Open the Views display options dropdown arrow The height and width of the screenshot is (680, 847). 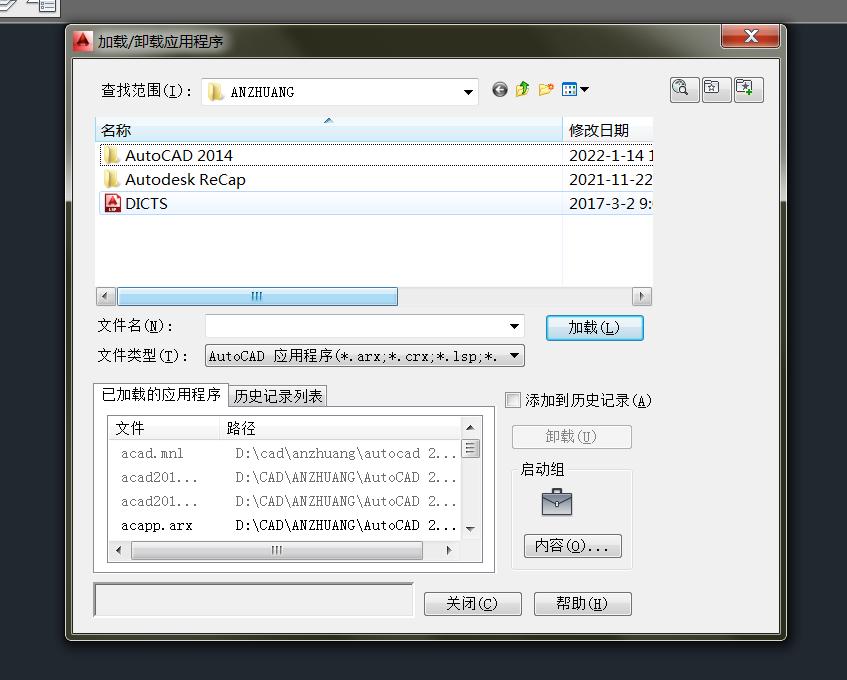(583, 89)
